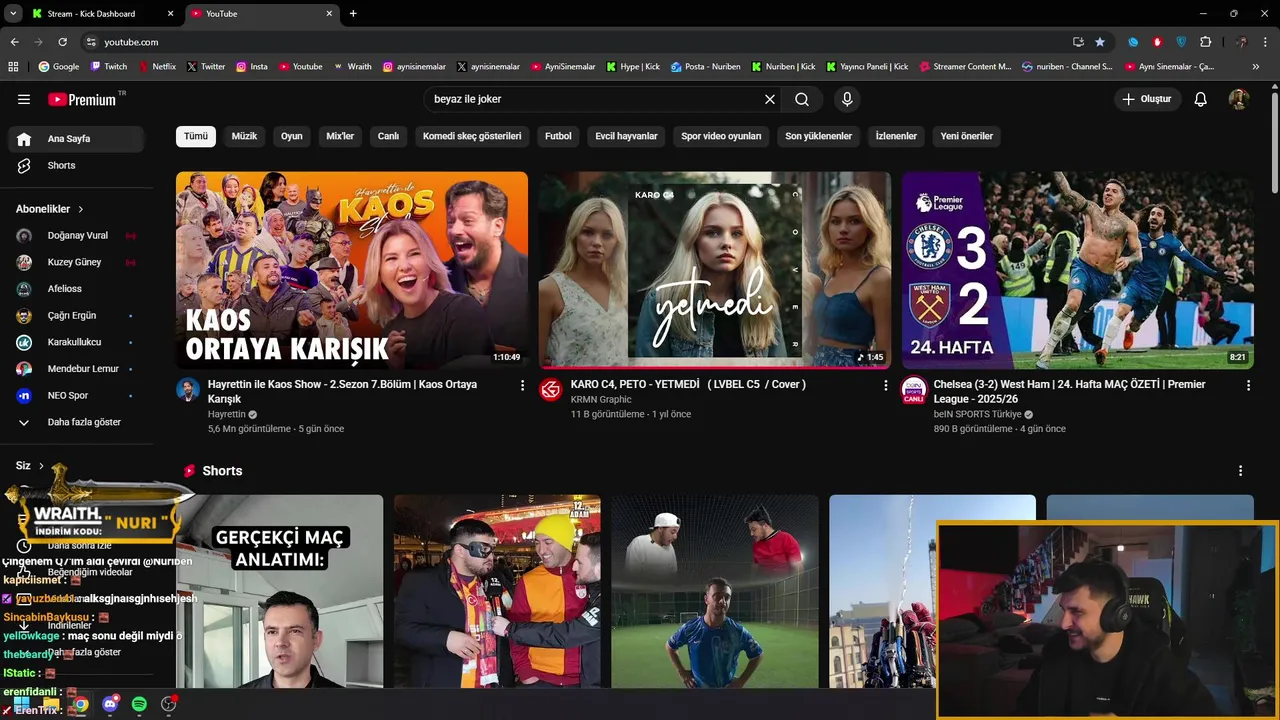Open the KRMN Graphic channel avatar
Image resolution: width=1280 pixels, height=720 pixels.
(551, 389)
